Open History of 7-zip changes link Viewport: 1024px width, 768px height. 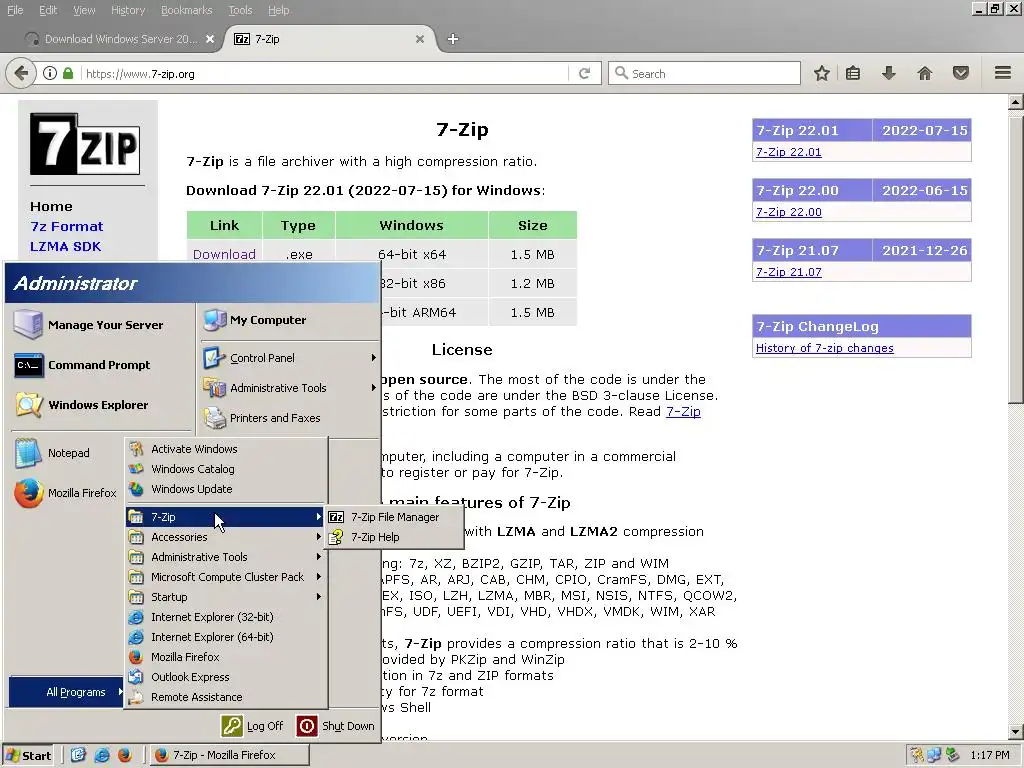(824, 348)
